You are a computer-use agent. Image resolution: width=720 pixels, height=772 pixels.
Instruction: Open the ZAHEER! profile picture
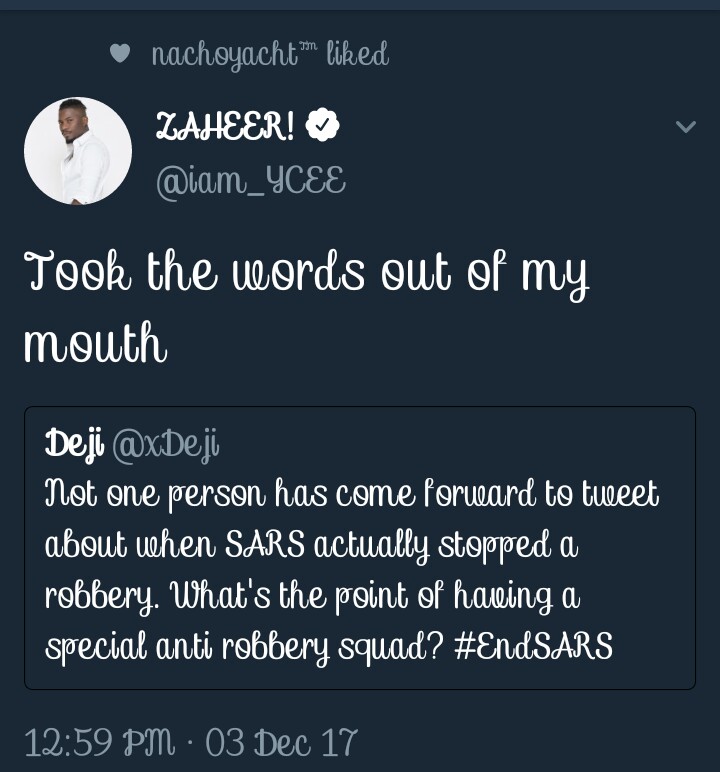(x=78, y=151)
